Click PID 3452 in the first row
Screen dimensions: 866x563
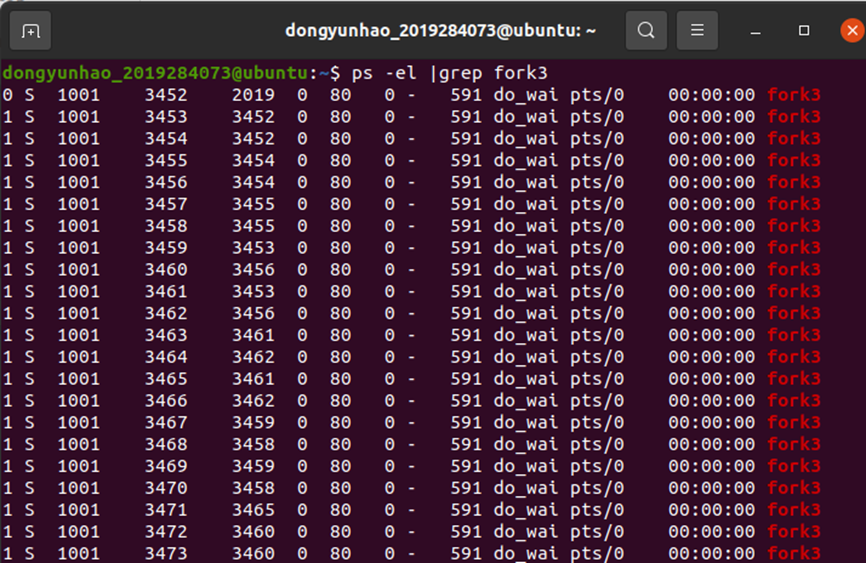(166, 95)
